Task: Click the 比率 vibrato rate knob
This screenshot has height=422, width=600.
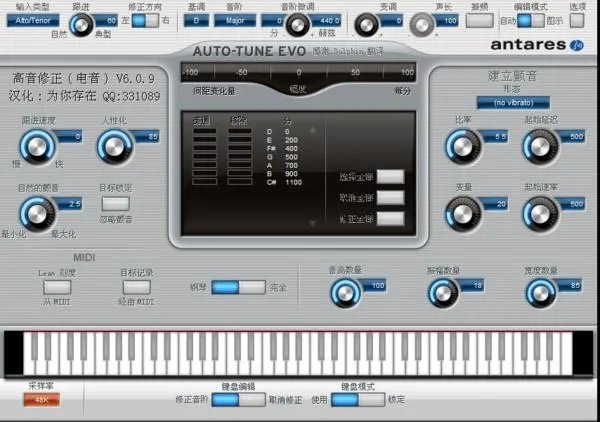Action: [x=463, y=147]
